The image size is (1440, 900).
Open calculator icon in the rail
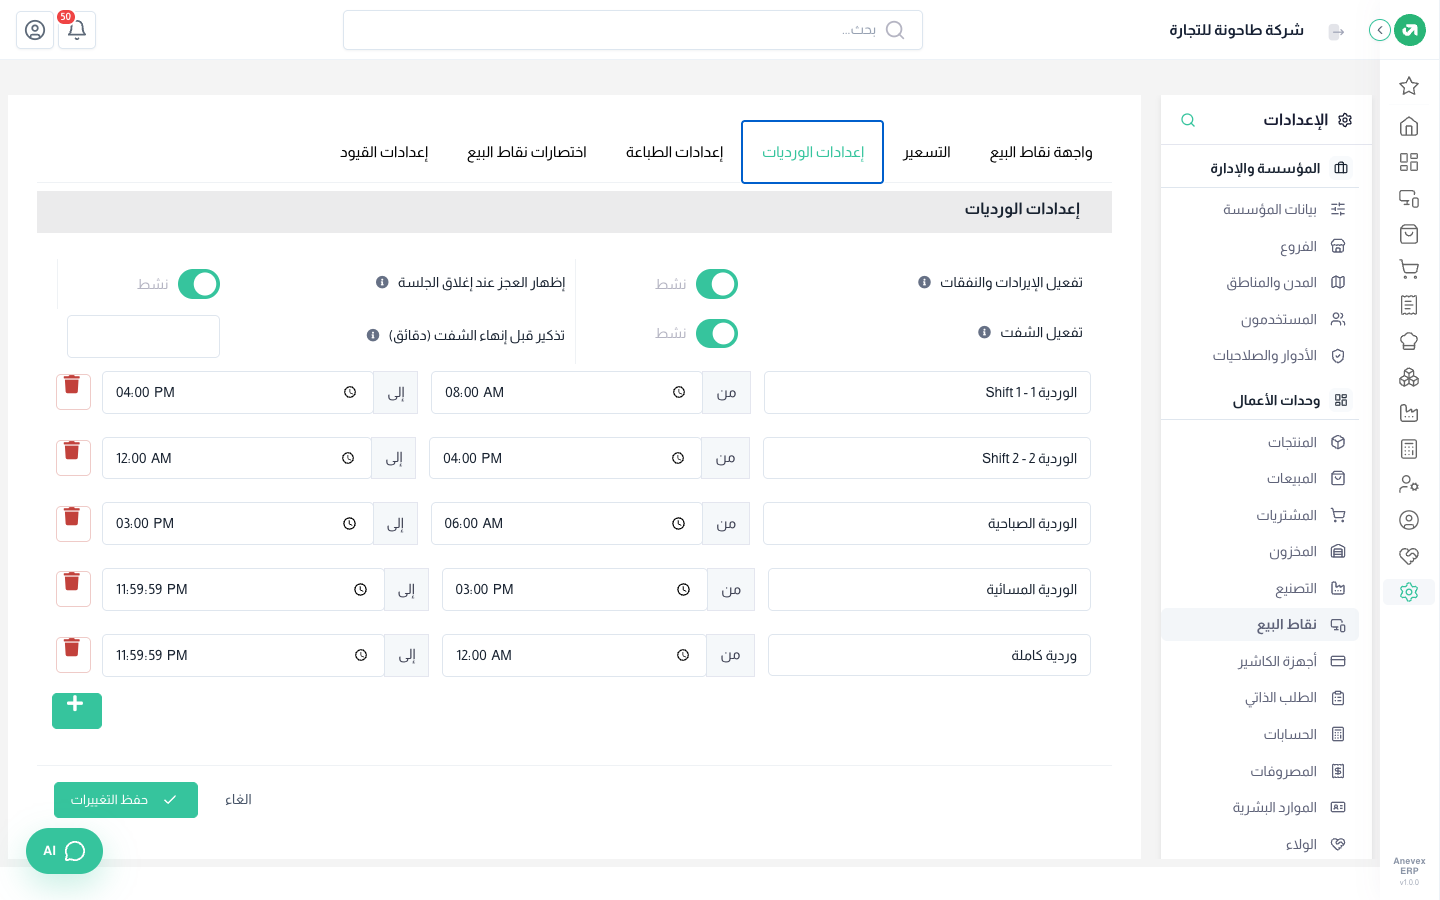(1409, 449)
